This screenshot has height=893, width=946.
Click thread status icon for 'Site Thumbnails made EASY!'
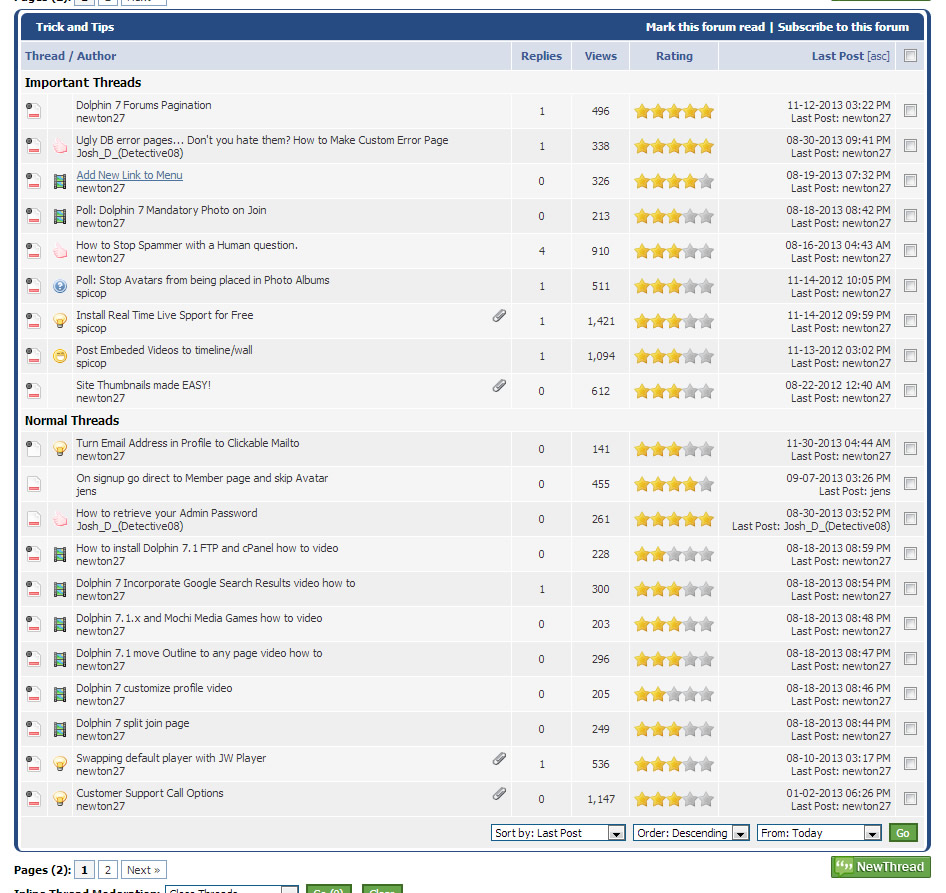pos(34,391)
